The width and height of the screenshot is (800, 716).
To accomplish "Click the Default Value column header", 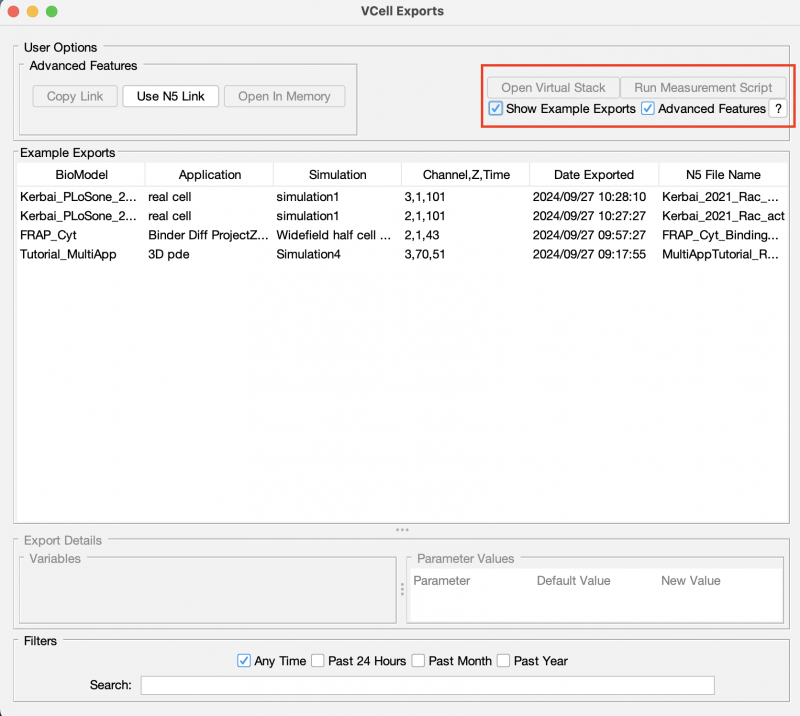I will (x=573, y=580).
